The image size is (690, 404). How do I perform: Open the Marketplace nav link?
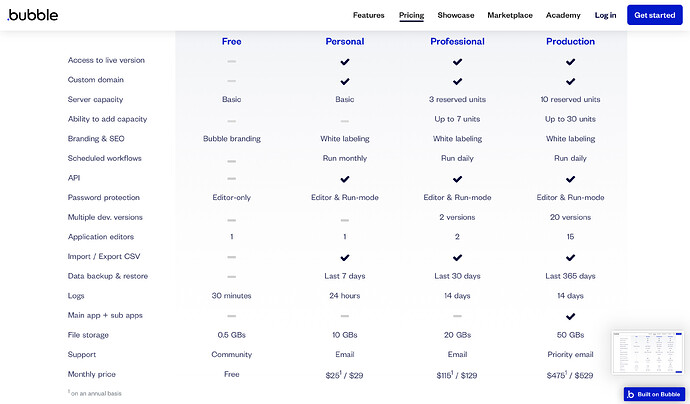point(510,15)
